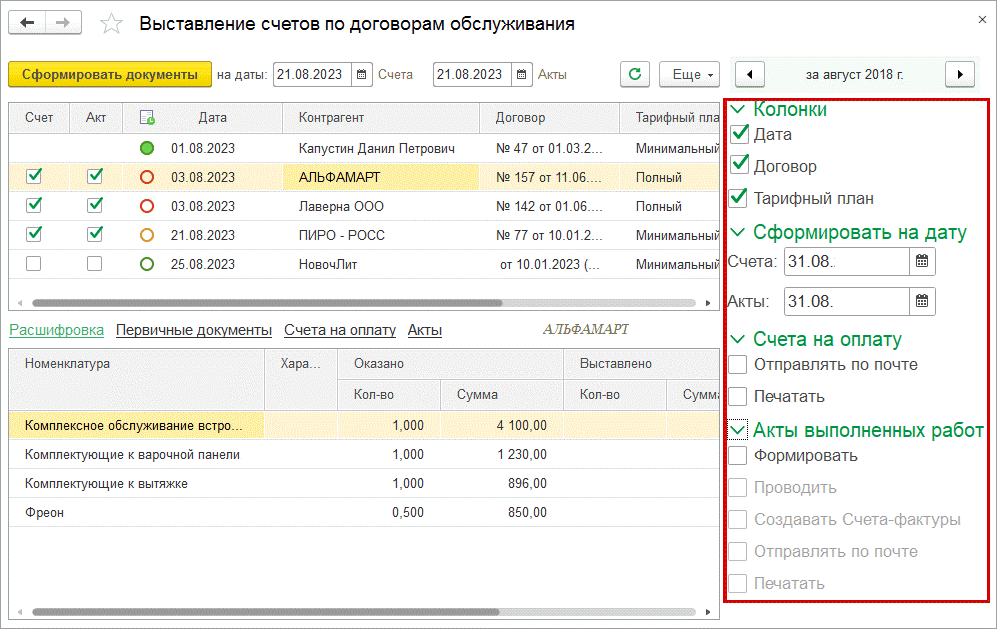The height and width of the screenshot is (629, 997).
Task: Click the back navigation arrow
Action: [x=27, y=22]
